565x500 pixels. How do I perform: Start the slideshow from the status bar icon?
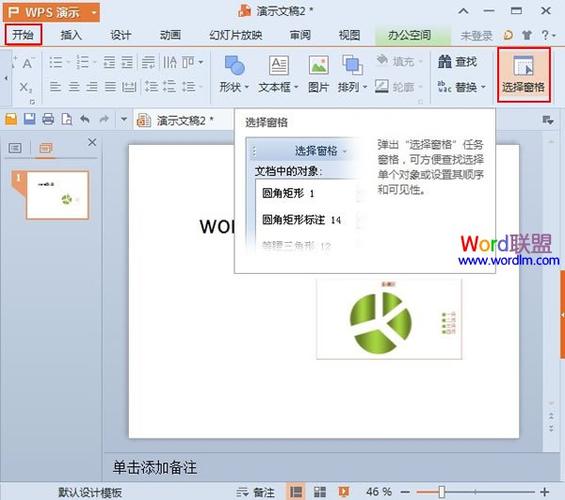pyautogui.click(x=343, y=491)
